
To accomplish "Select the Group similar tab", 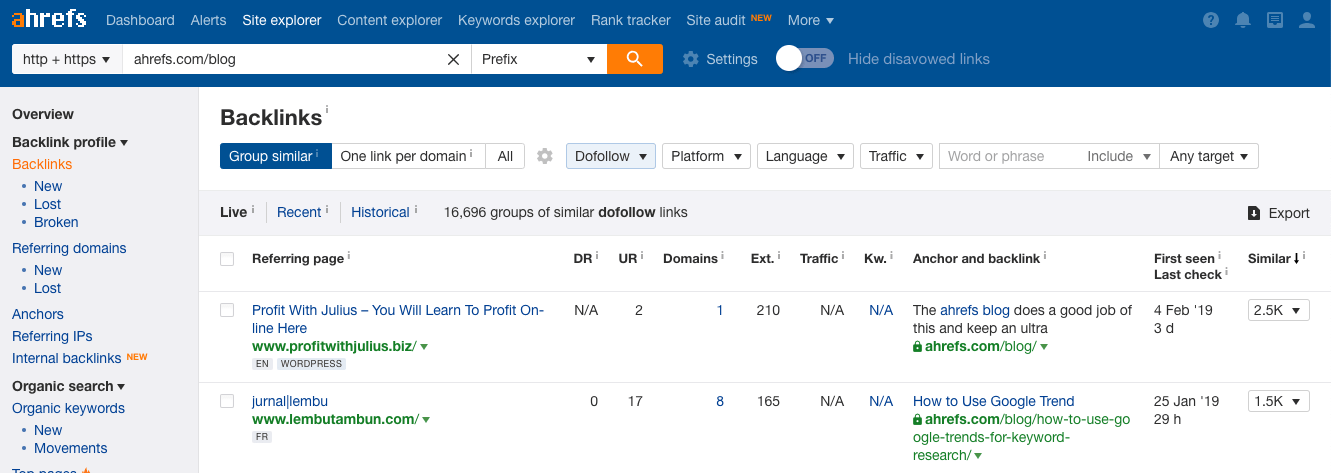I will coord(276,156).
